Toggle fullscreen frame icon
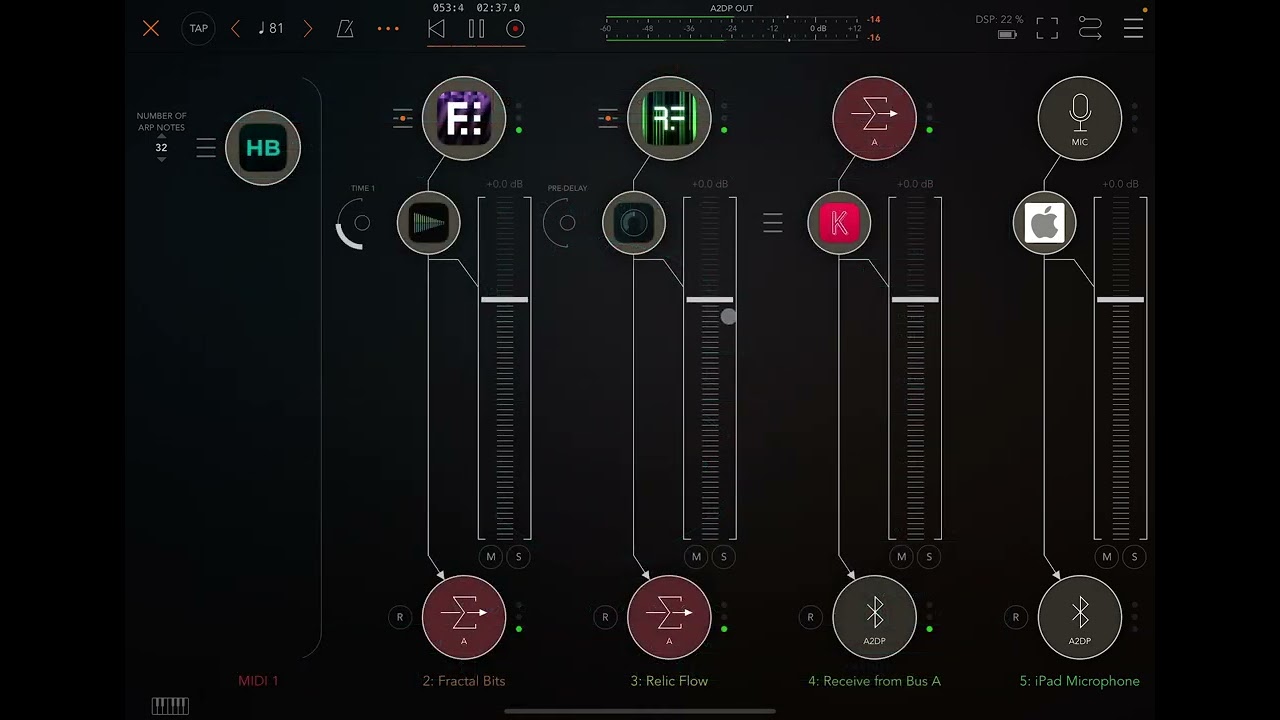The image size is (1280, 720). point(1047,28)
